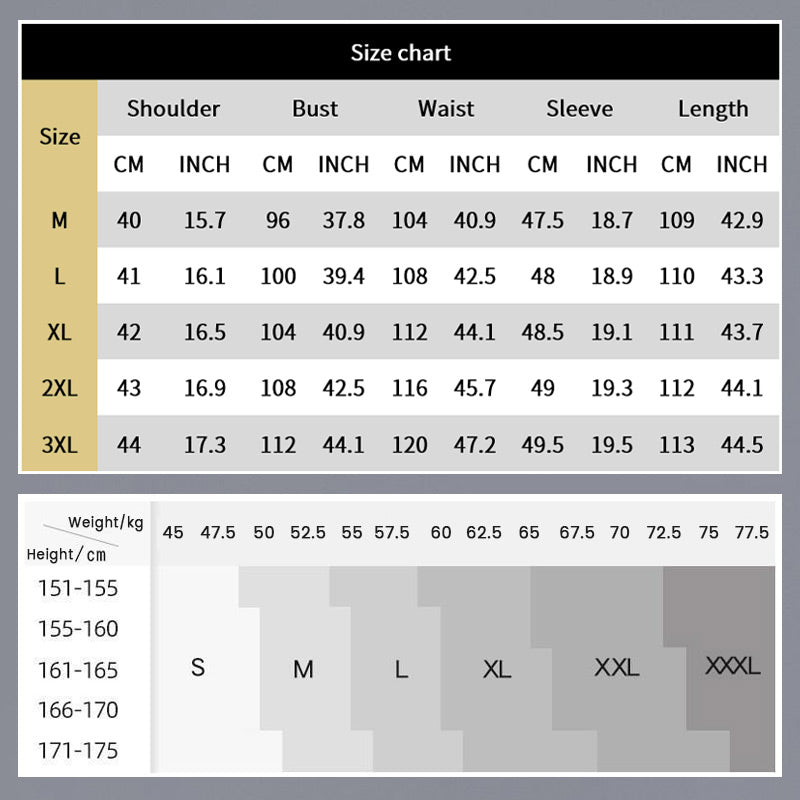
Task: Click the Weight/kg axis label
Action: pos(106,523)
